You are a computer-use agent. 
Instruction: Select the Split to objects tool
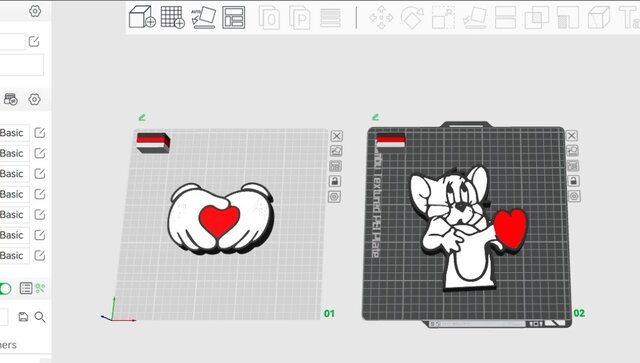point(269,18)
